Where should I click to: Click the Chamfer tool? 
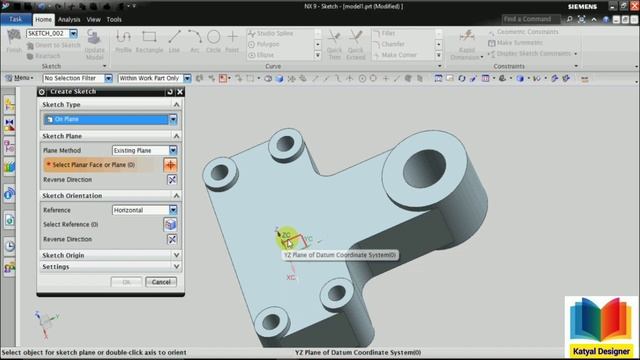click(389, 44)
